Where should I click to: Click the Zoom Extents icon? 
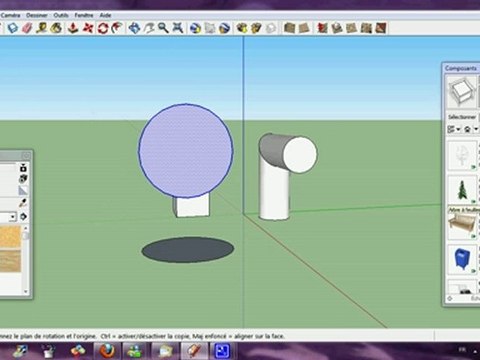tap(178, 28)
